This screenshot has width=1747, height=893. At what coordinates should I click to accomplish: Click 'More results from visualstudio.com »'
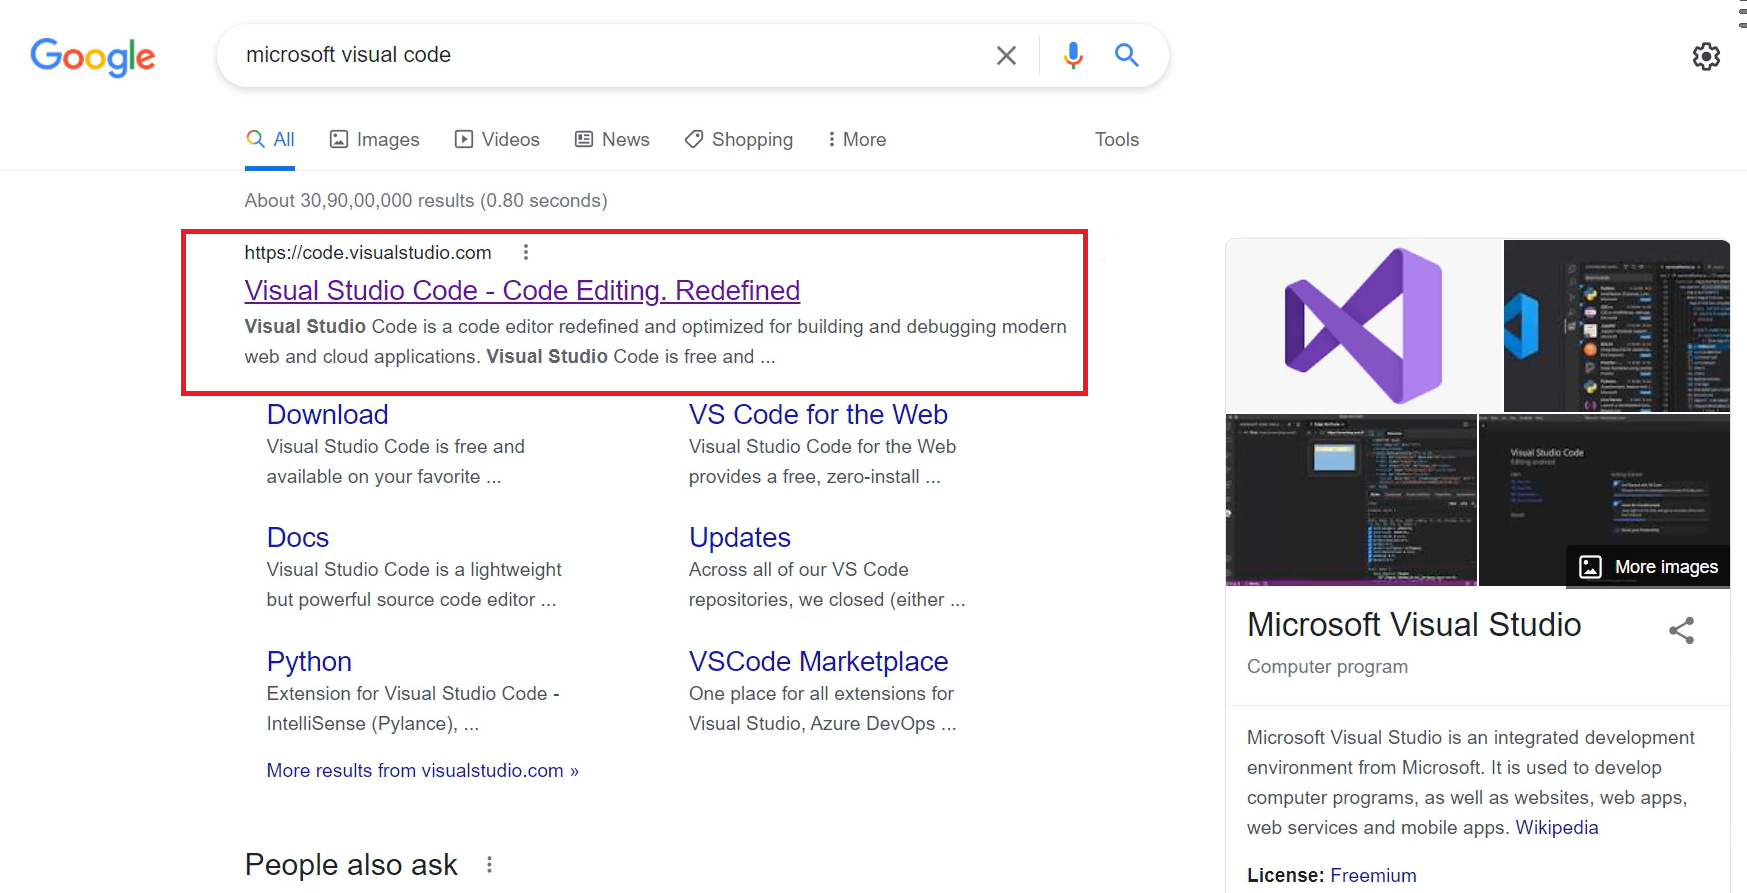point(422,771)
